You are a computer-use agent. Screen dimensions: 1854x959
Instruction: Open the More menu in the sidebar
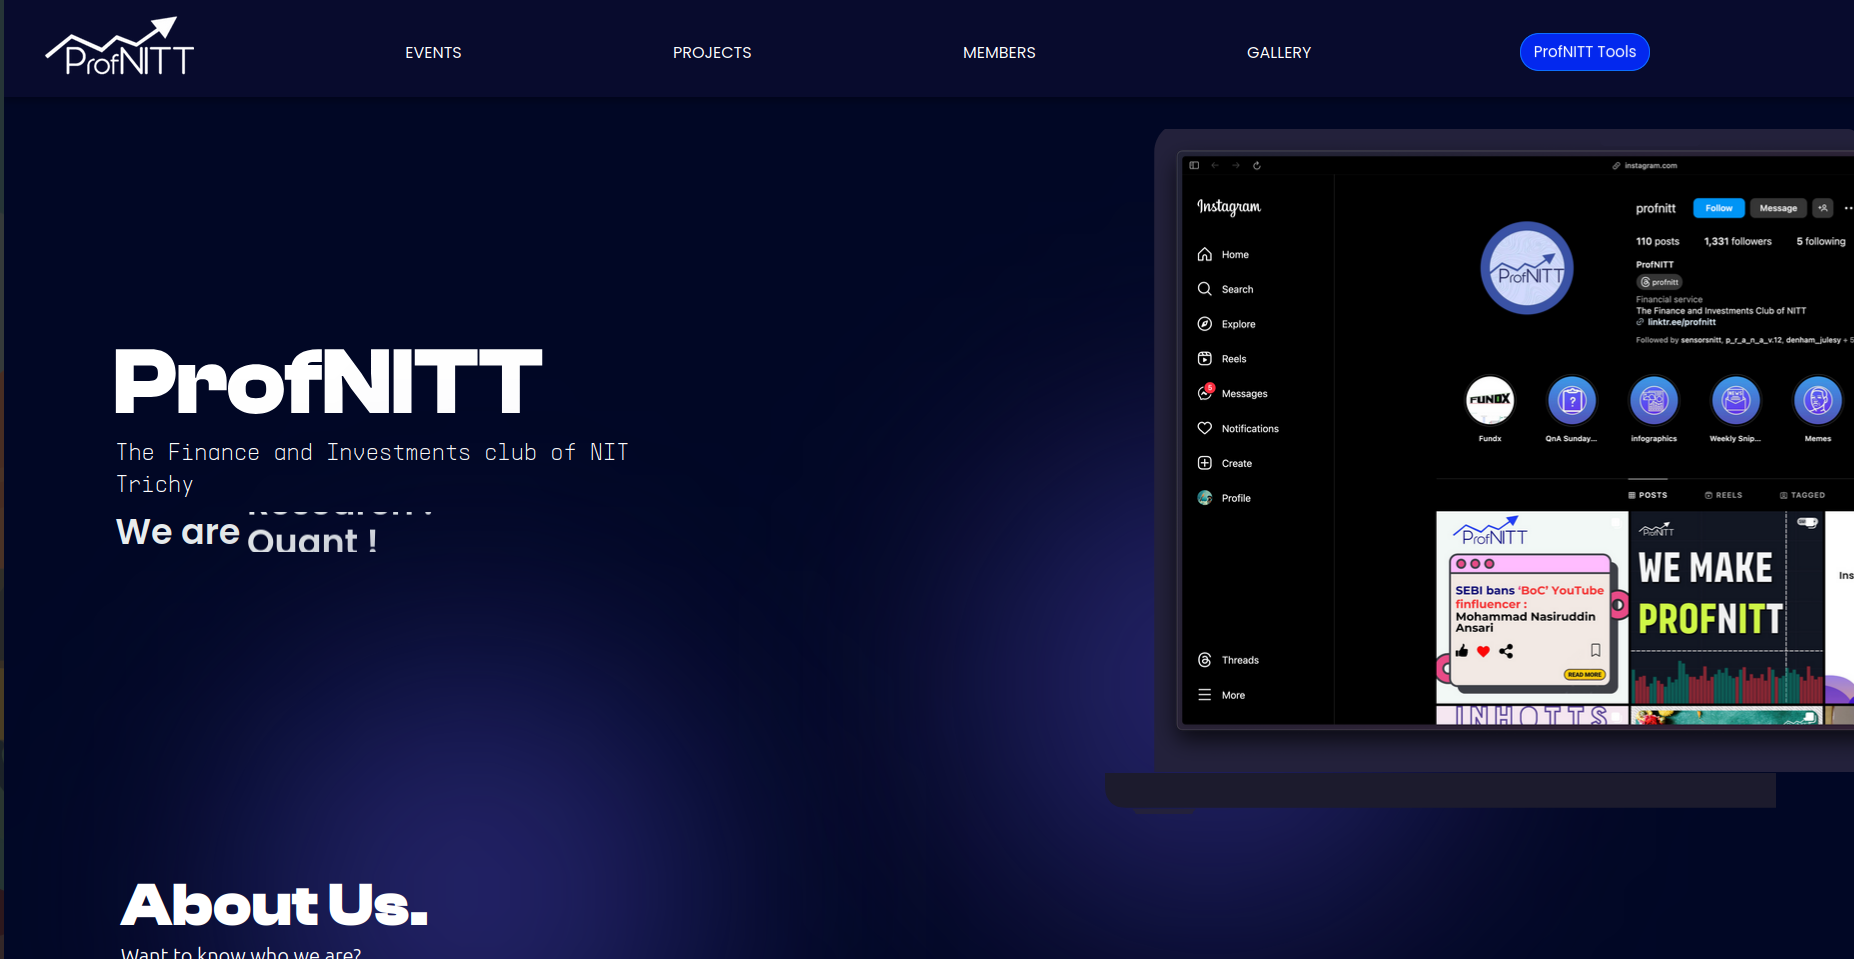pyautogui.click(x=1222, y=694)
